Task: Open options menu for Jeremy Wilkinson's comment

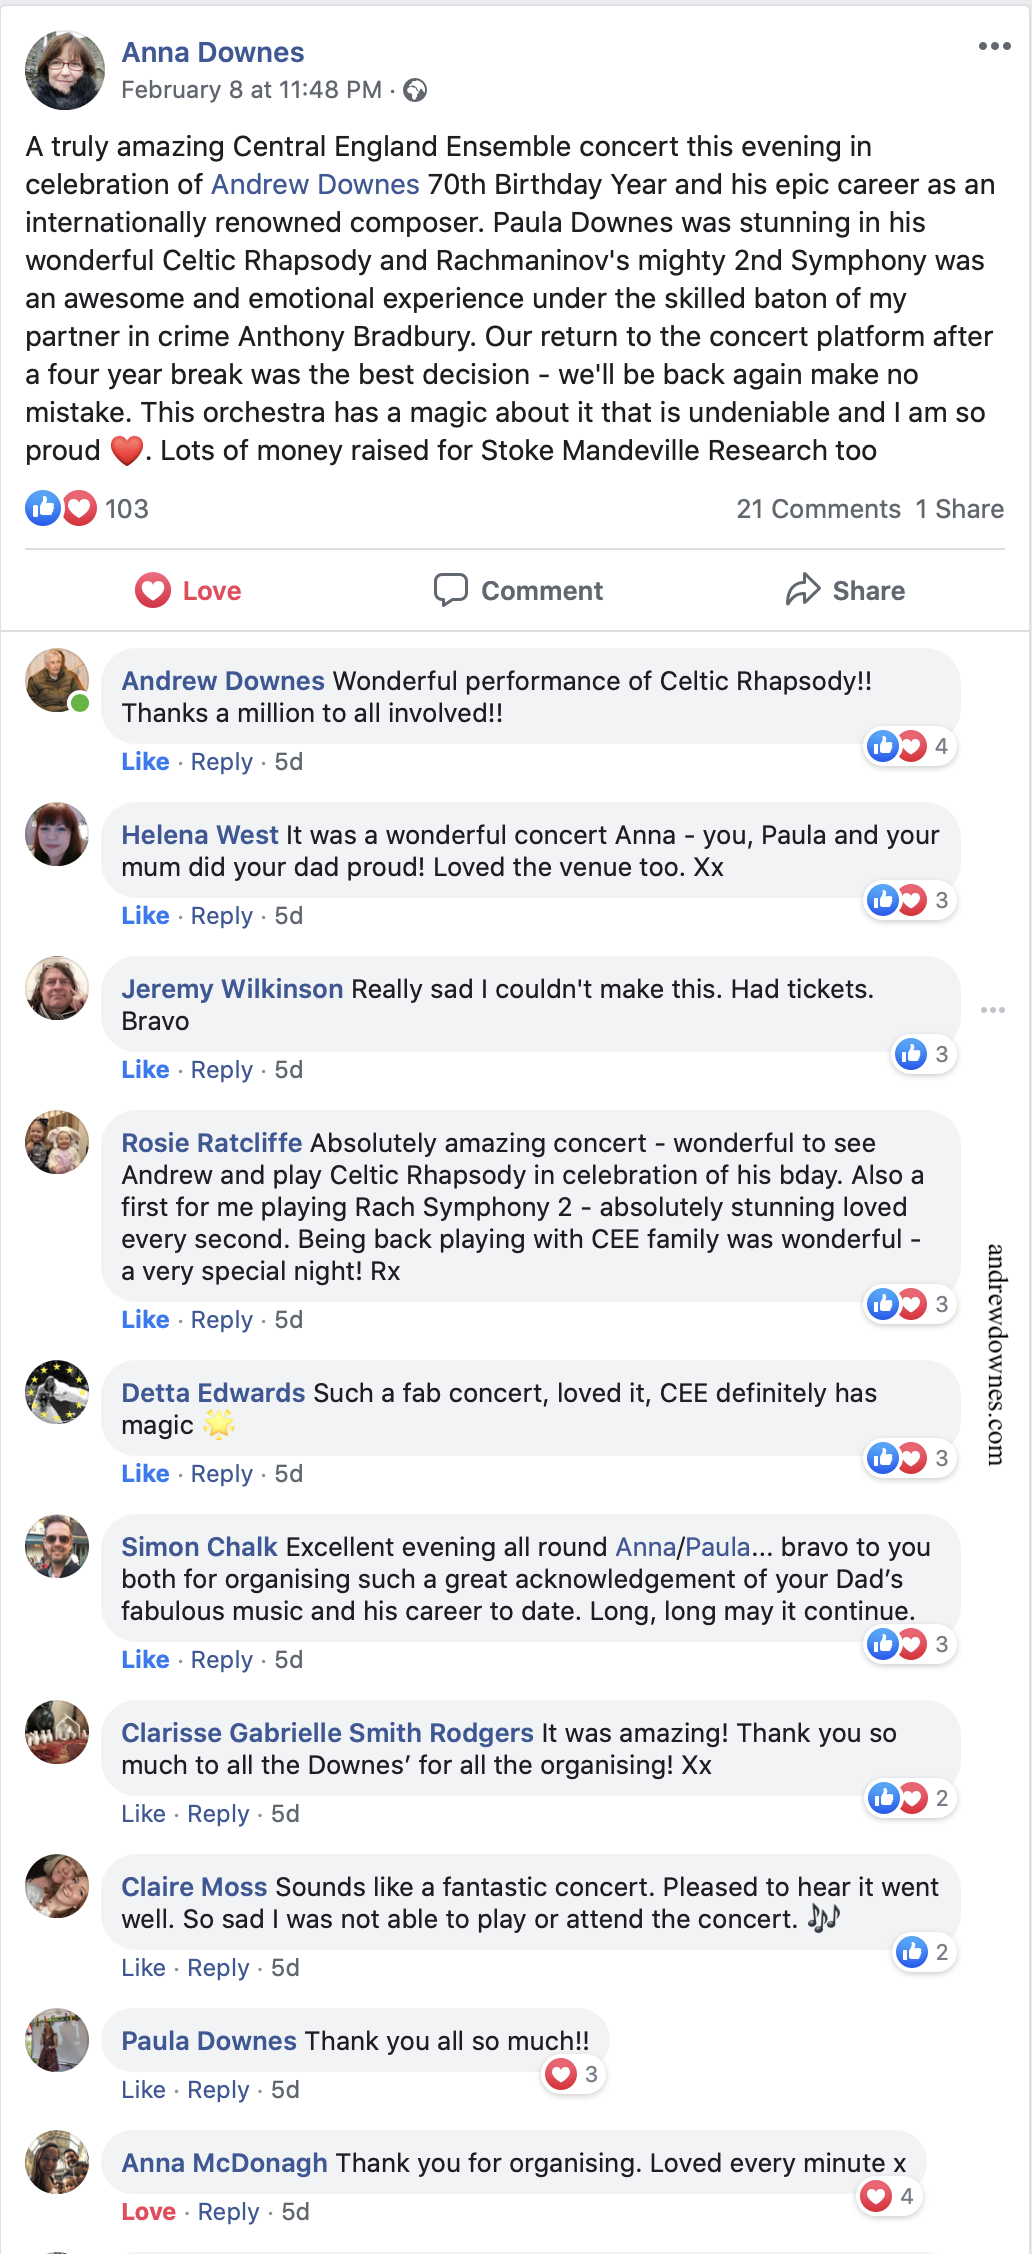Action: tap(992, 1010)
